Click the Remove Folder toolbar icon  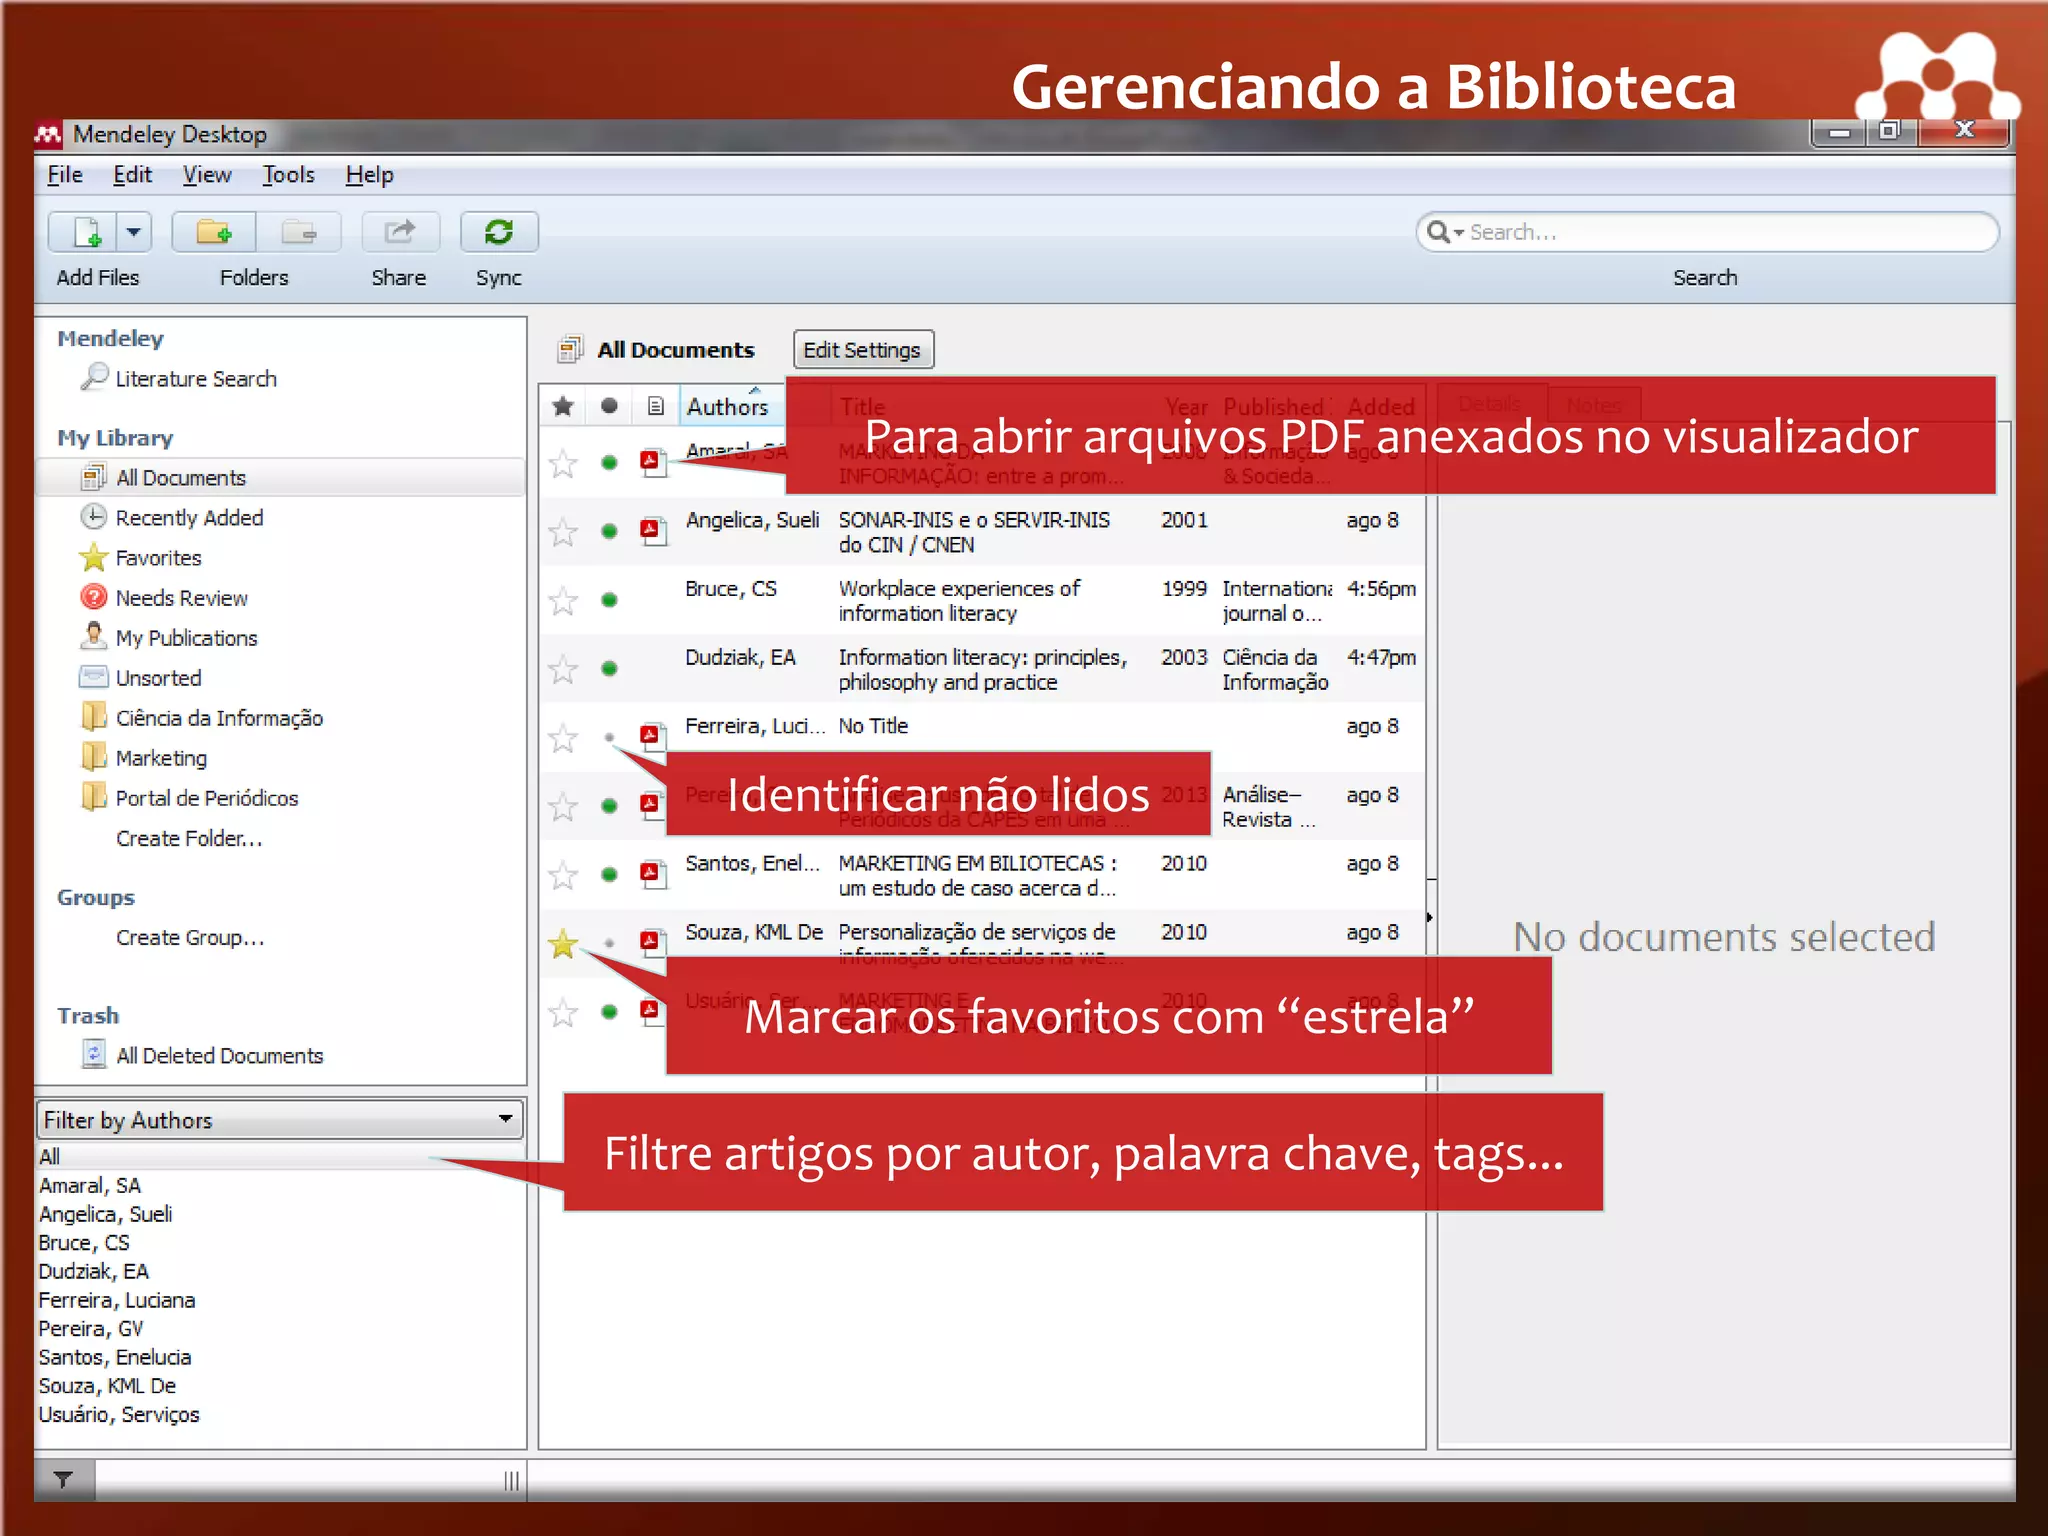[299, 232]
